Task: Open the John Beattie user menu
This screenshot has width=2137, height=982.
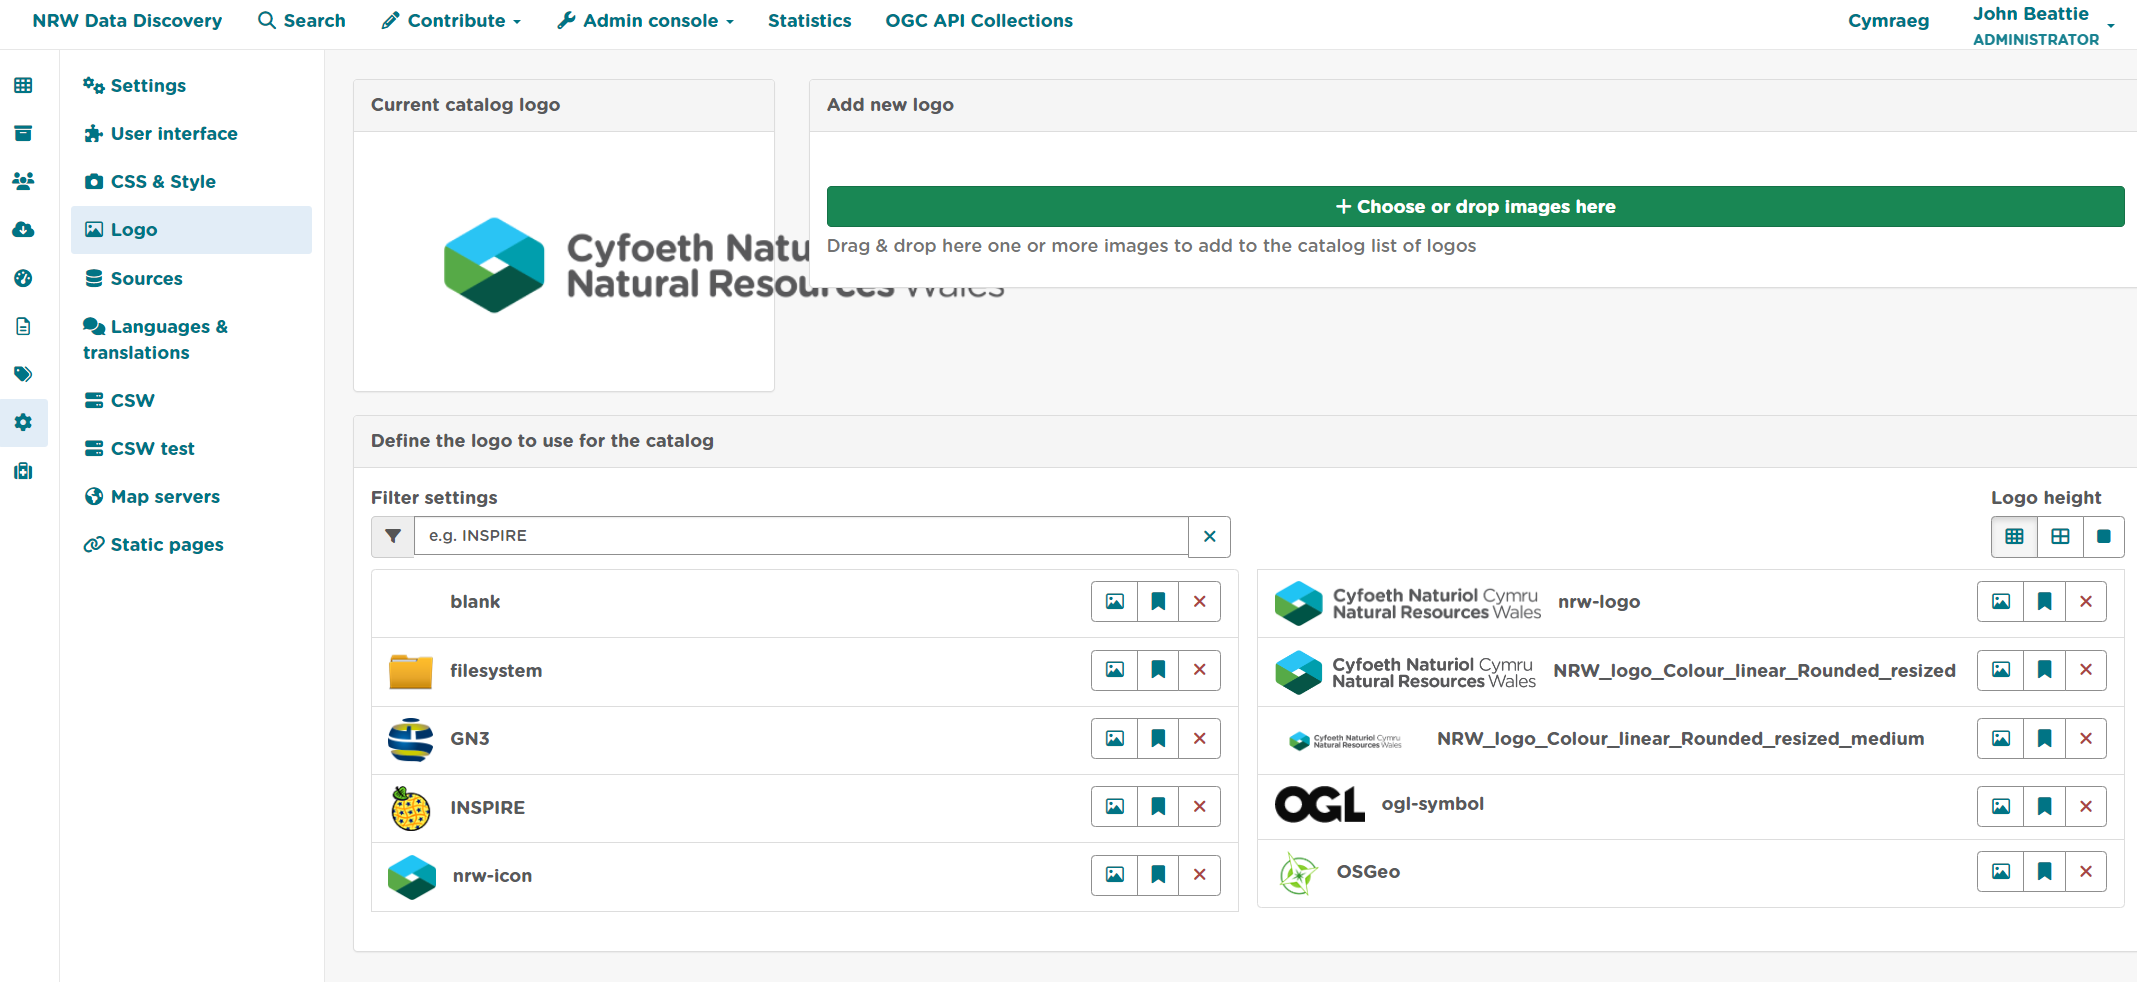Action: point(2044,25)
